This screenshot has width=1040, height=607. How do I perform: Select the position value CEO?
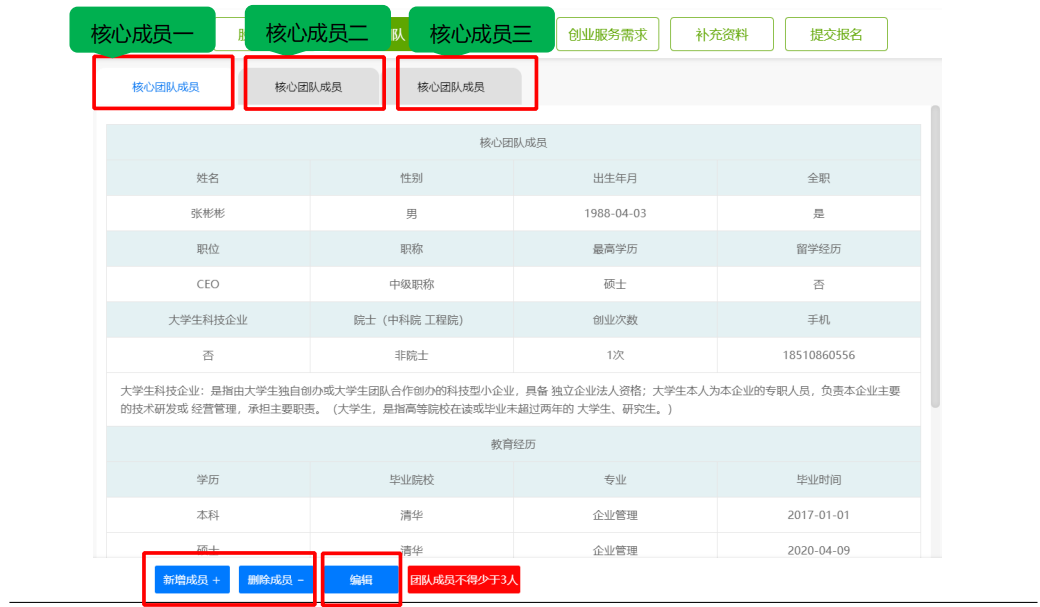tap(208, 285)
